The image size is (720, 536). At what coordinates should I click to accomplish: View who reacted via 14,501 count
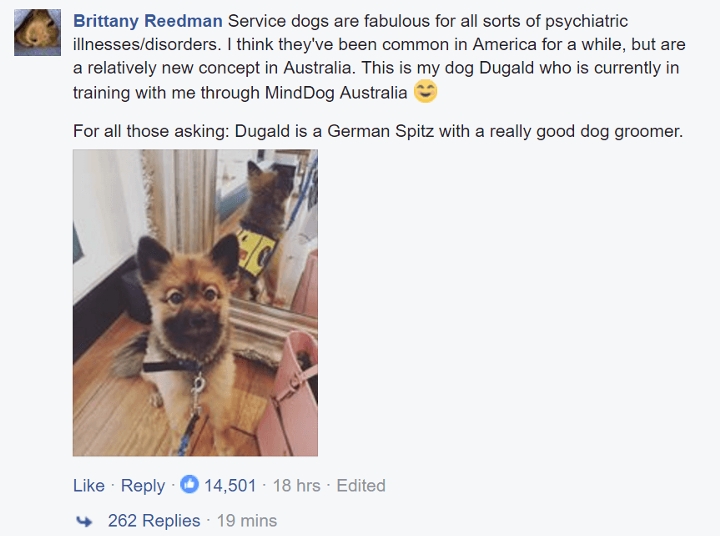pyautogui.click(x=230, y=485)
